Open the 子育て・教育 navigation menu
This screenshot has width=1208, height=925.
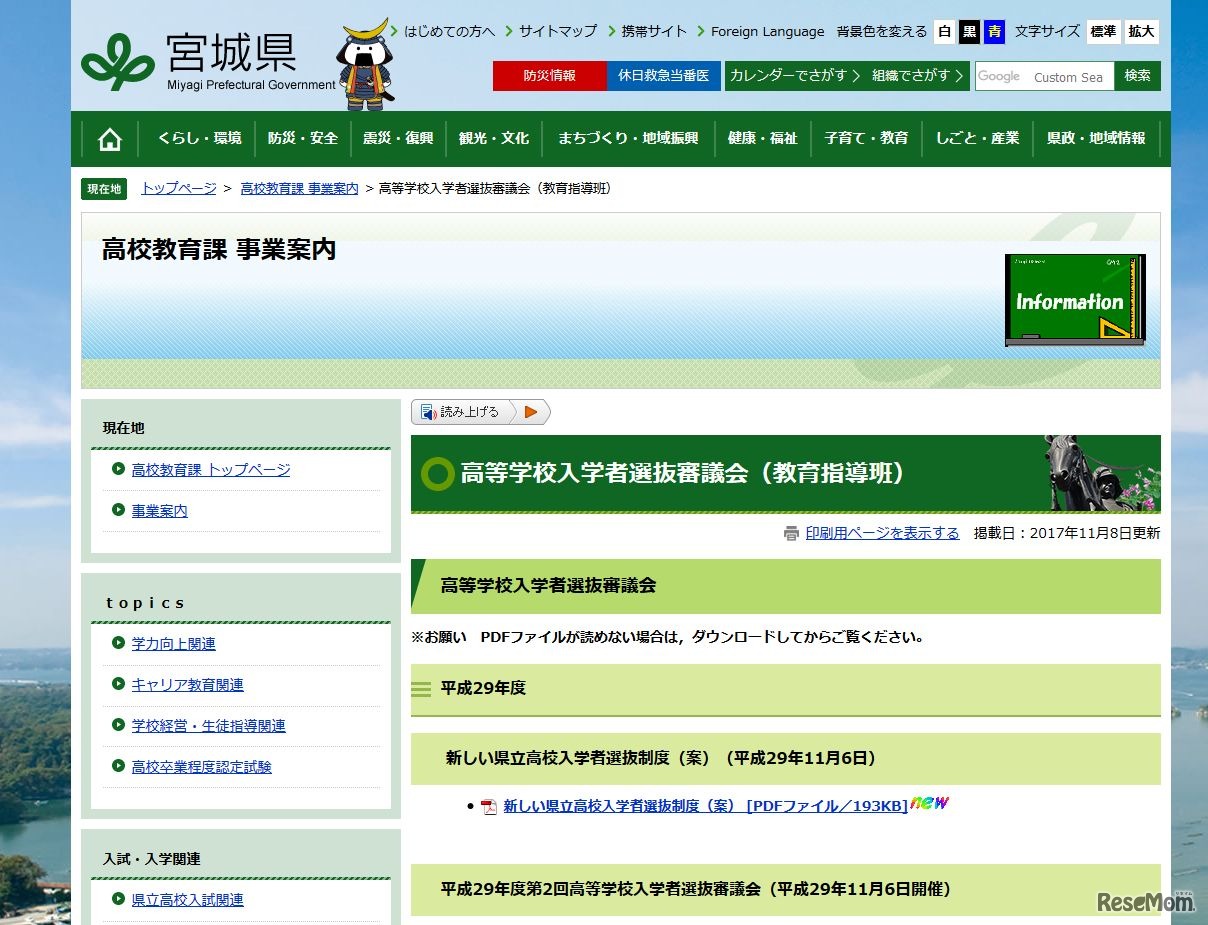point(866,139)
